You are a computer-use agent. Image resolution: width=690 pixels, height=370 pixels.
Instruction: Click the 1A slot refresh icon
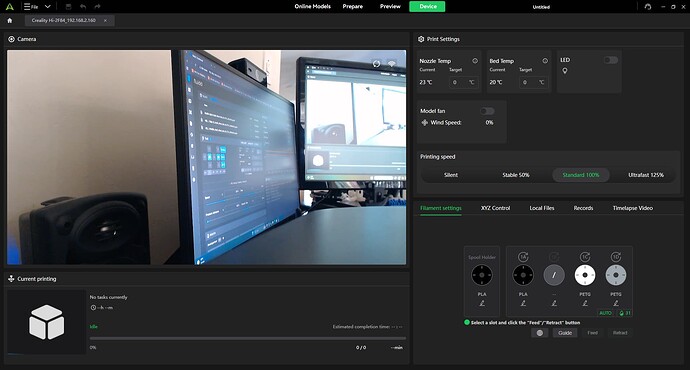523,257
